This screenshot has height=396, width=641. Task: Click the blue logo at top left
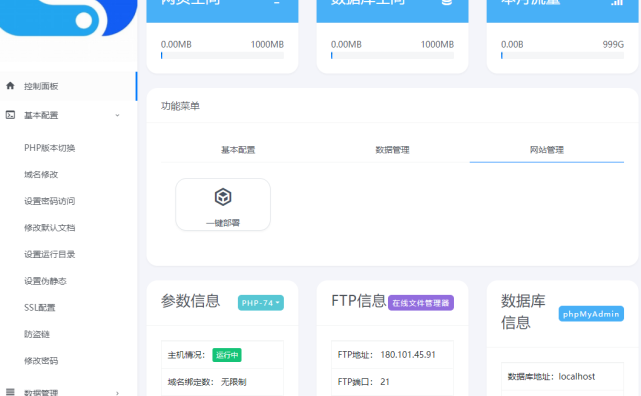[x=68, y=18]
